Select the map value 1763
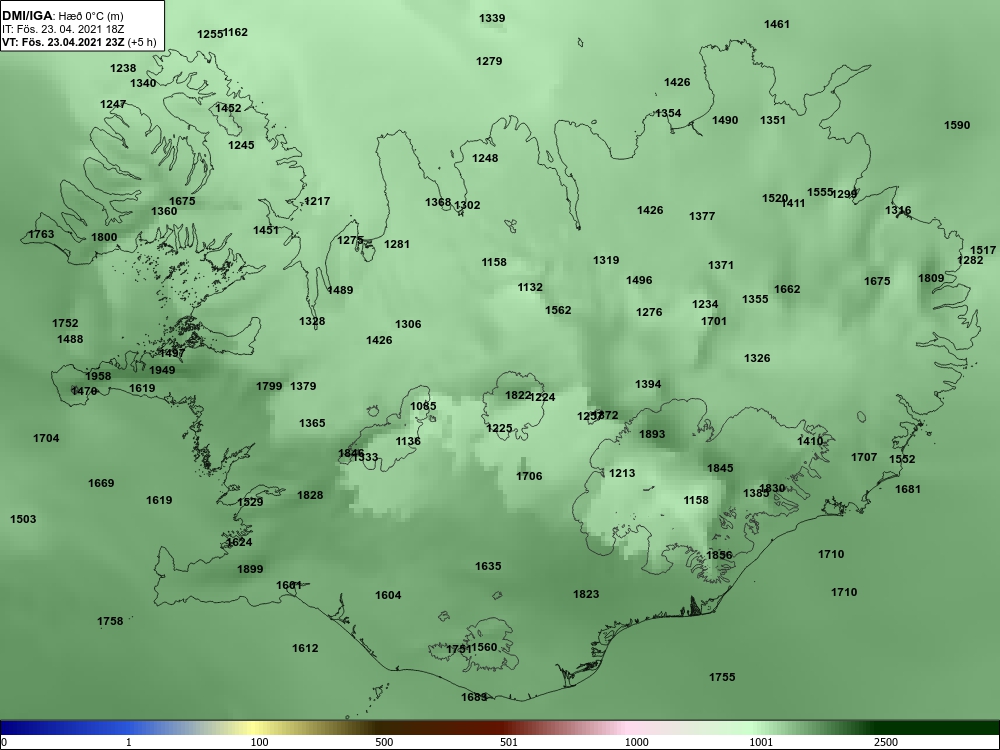1000x750 pixels. (41, 235)
